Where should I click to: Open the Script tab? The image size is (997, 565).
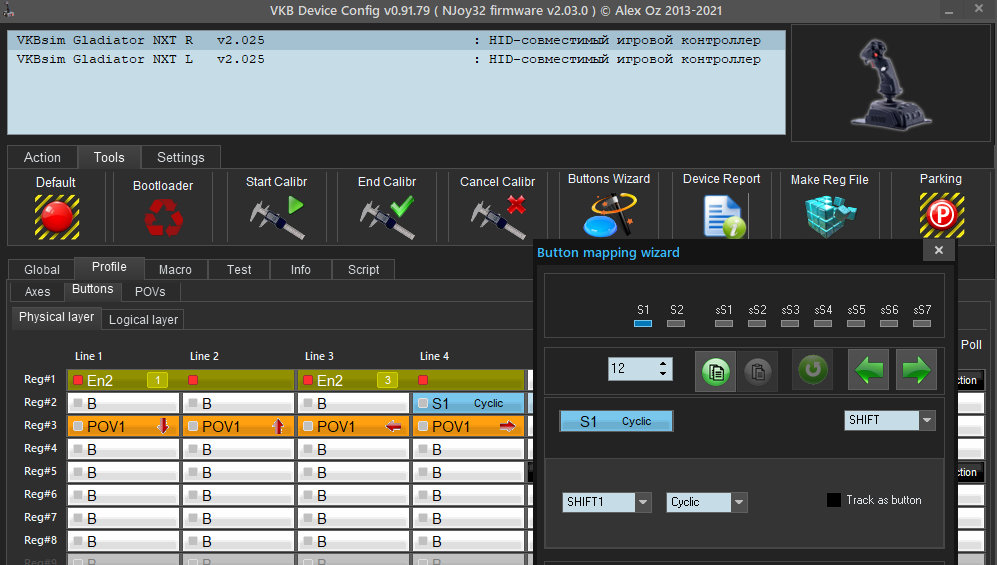click(363, 269)
